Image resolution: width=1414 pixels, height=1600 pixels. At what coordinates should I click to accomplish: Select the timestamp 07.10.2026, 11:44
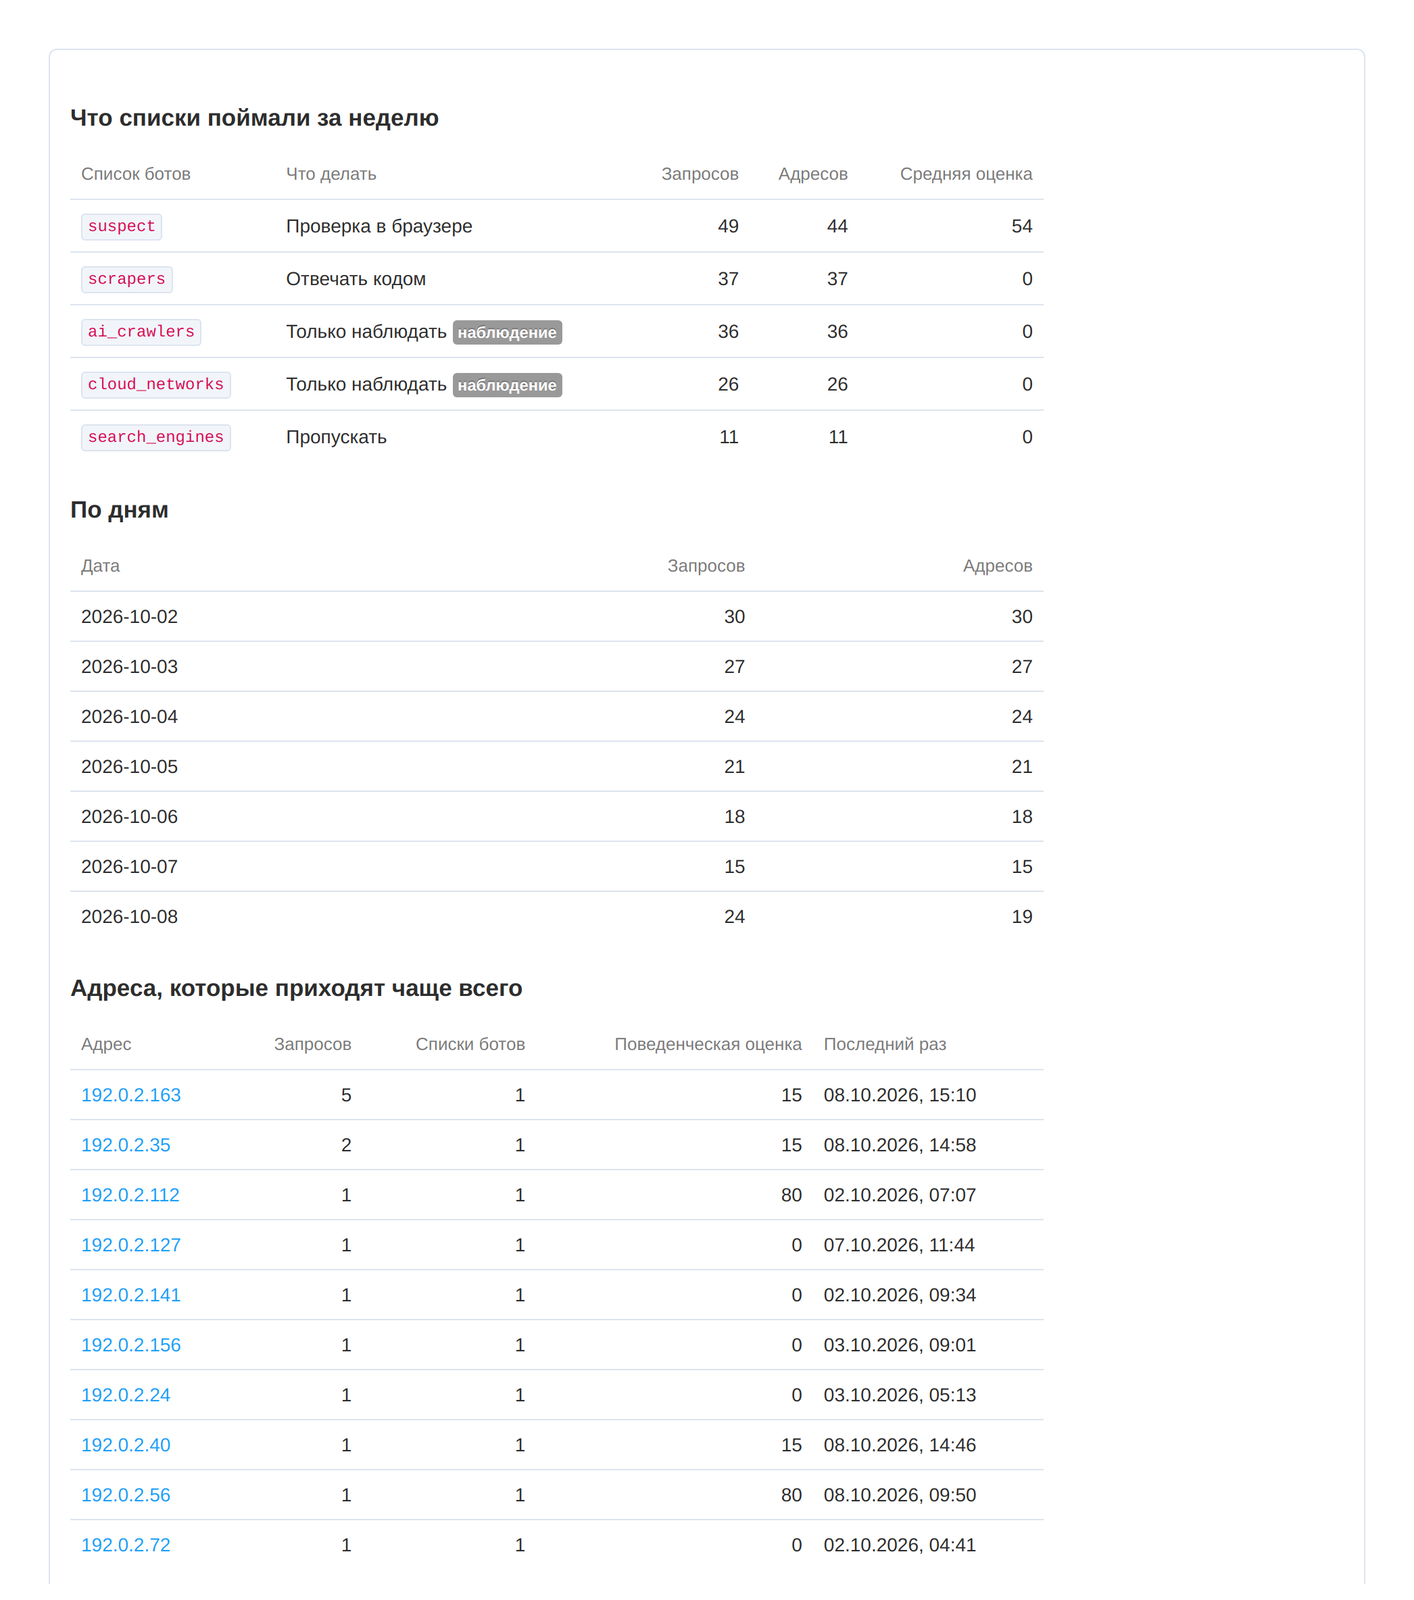(x=900, y=1245)
